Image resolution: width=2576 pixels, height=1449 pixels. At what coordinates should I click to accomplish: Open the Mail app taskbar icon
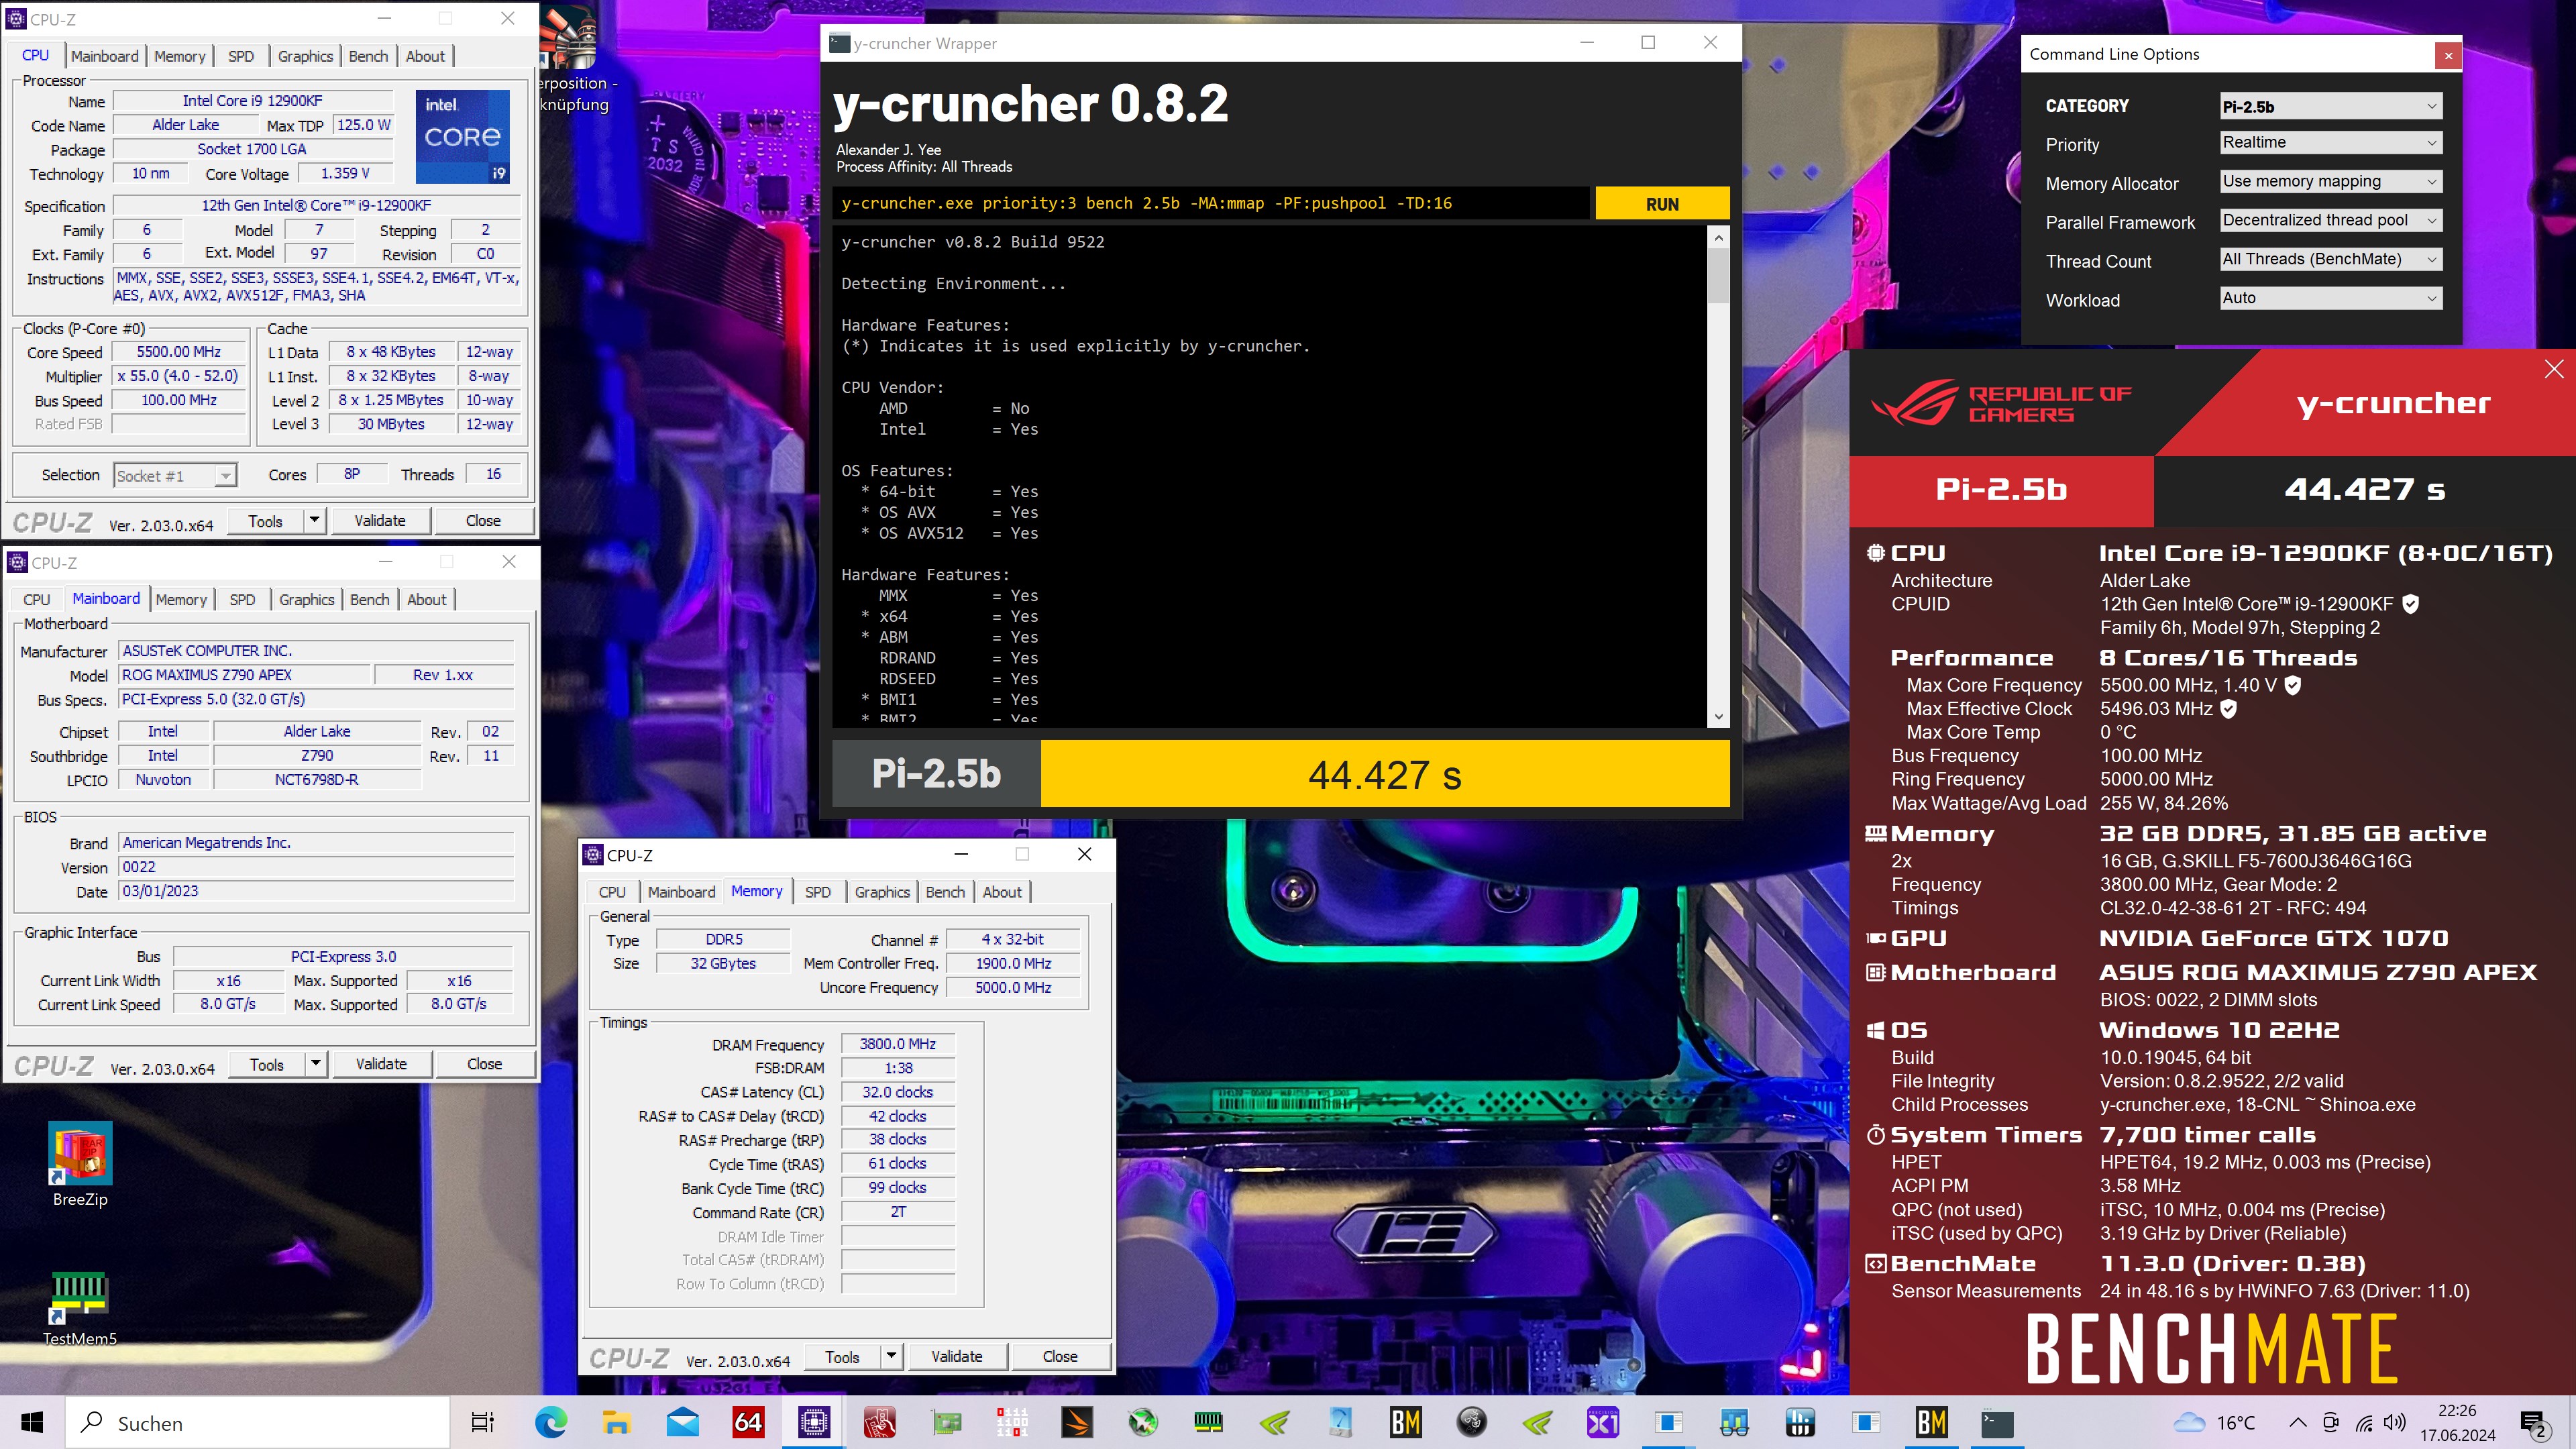(683, 1422)
